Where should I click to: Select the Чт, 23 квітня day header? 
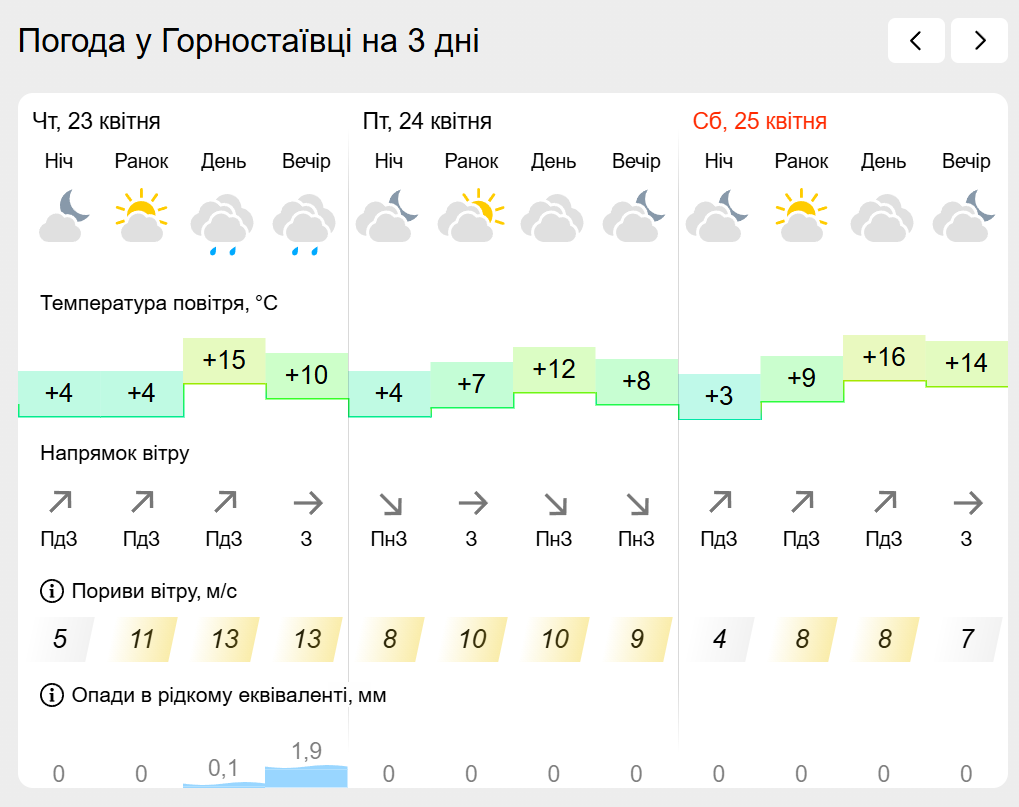[97, 122]
